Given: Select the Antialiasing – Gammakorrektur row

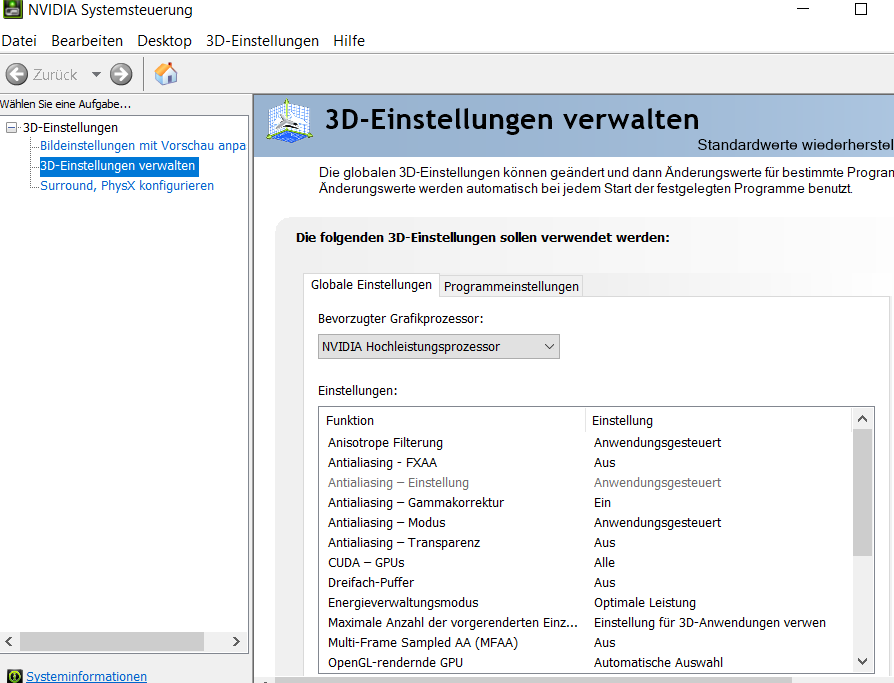Looking at the screenshot, I should pos(585,503).
